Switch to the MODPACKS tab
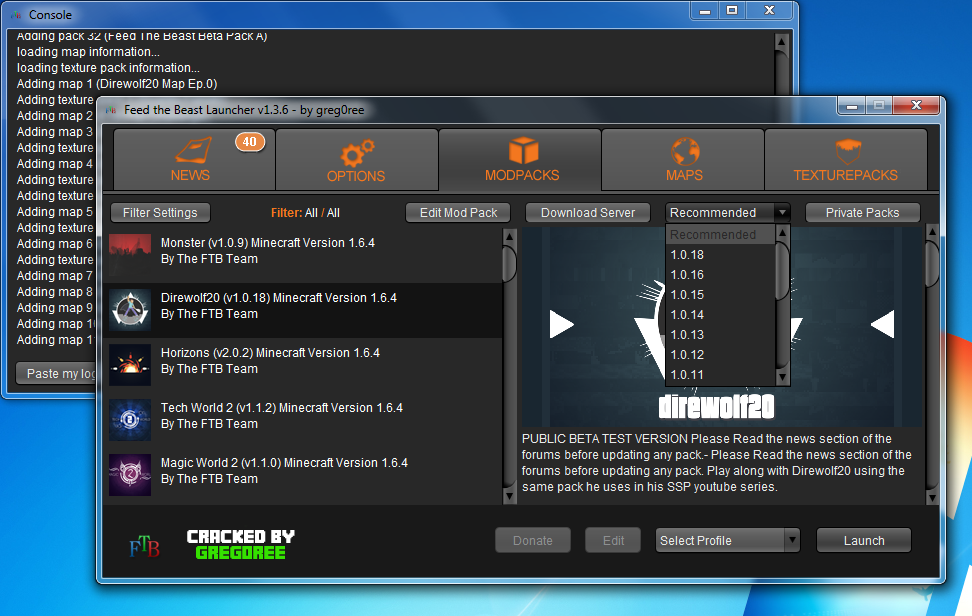The width and height of the screenshot is (972, 616). (519, 159)
